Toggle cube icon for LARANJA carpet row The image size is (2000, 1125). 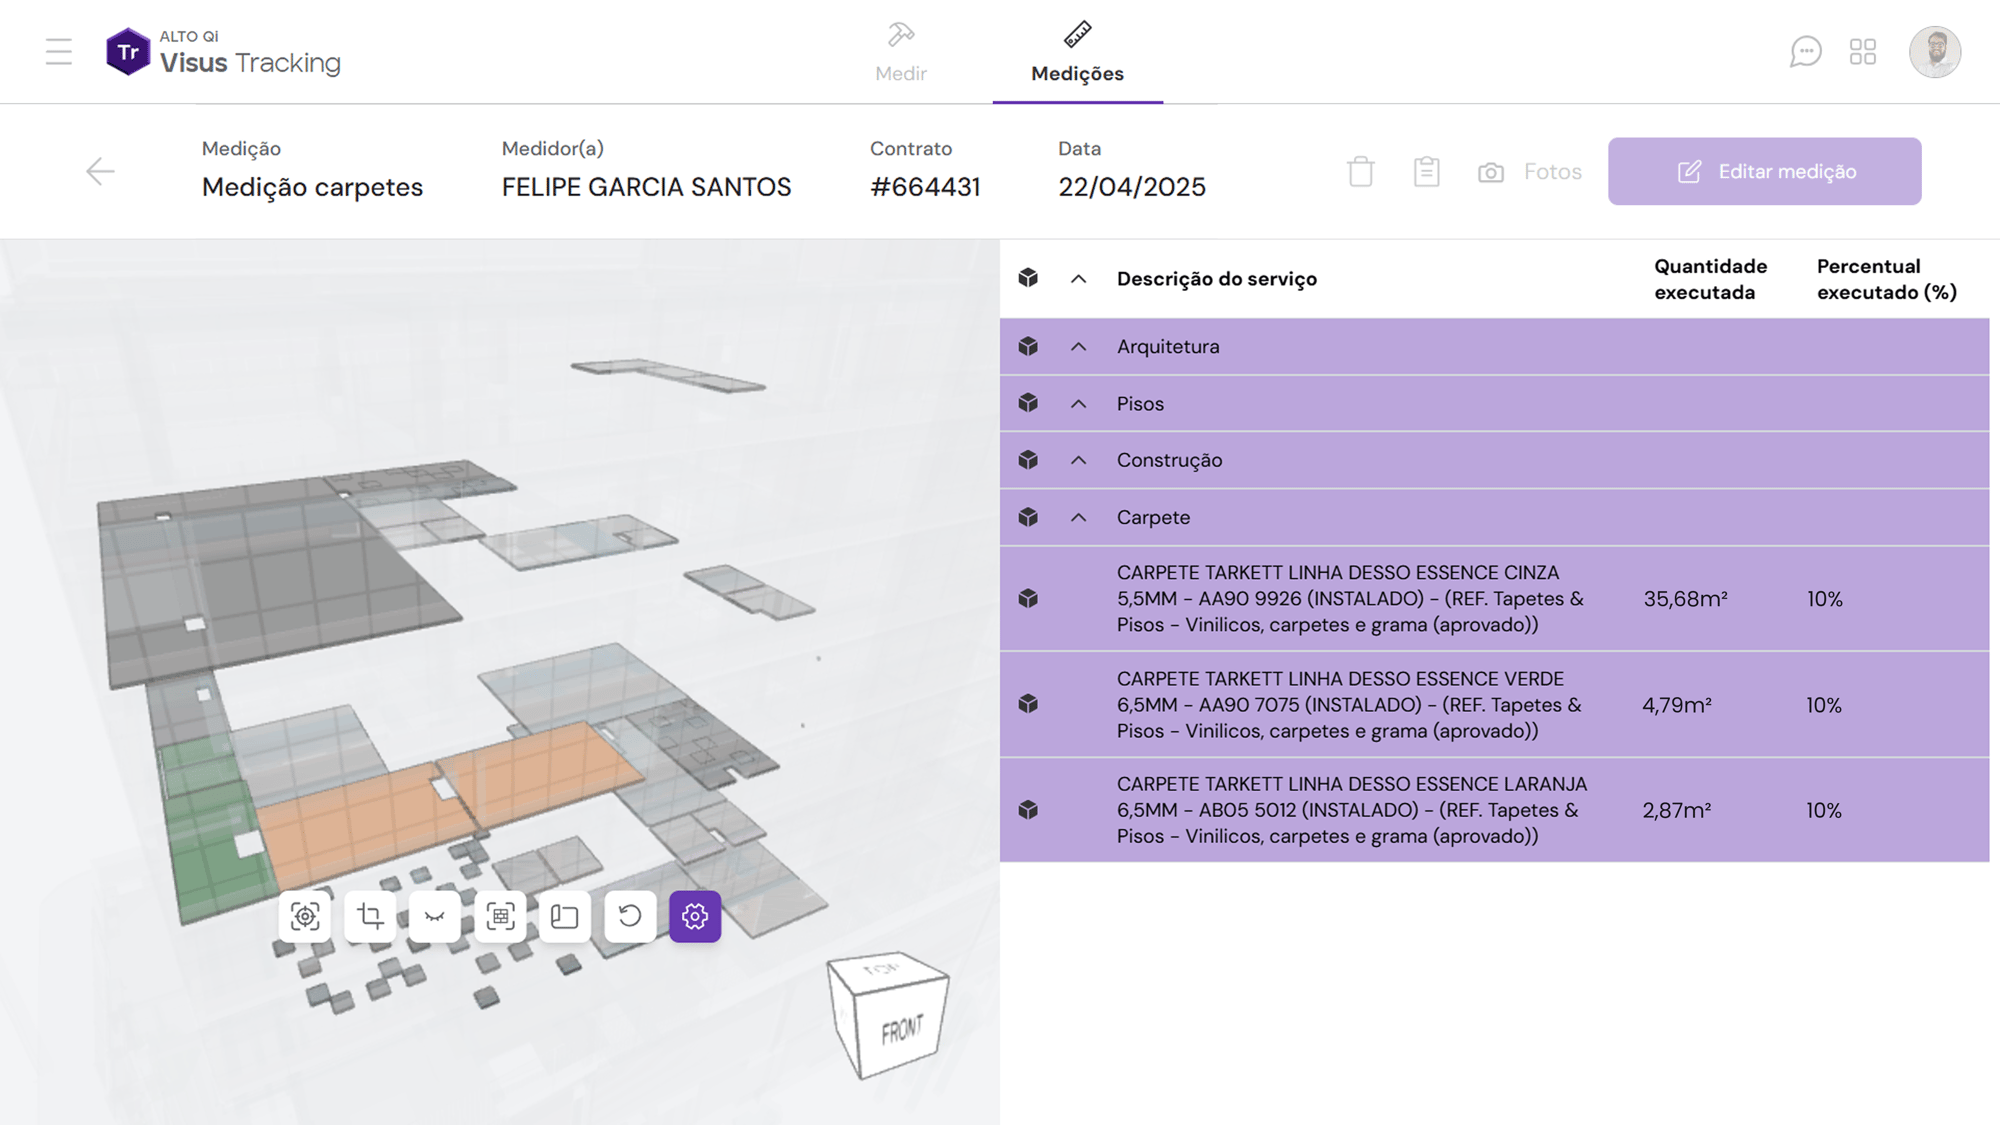point(1028,810)
